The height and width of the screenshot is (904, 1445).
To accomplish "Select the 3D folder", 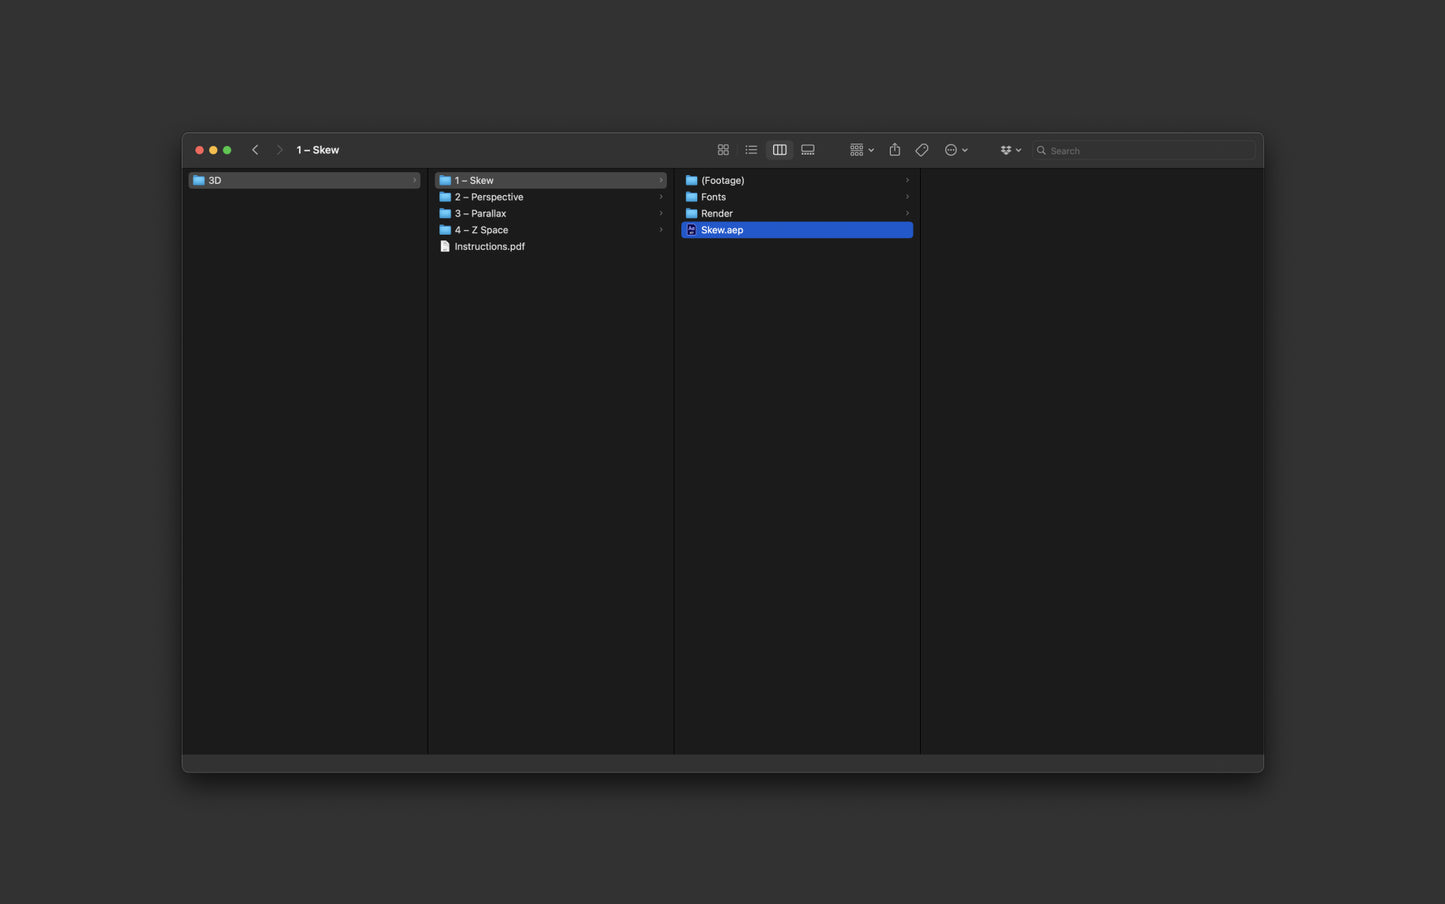I will tap(304, 180).
